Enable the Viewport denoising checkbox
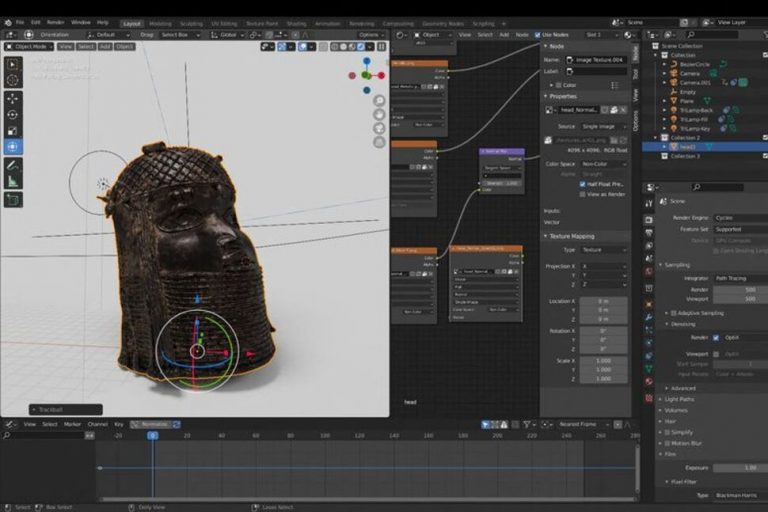The width and height of the screenshot is (768, 512). (x=716, y=354)
